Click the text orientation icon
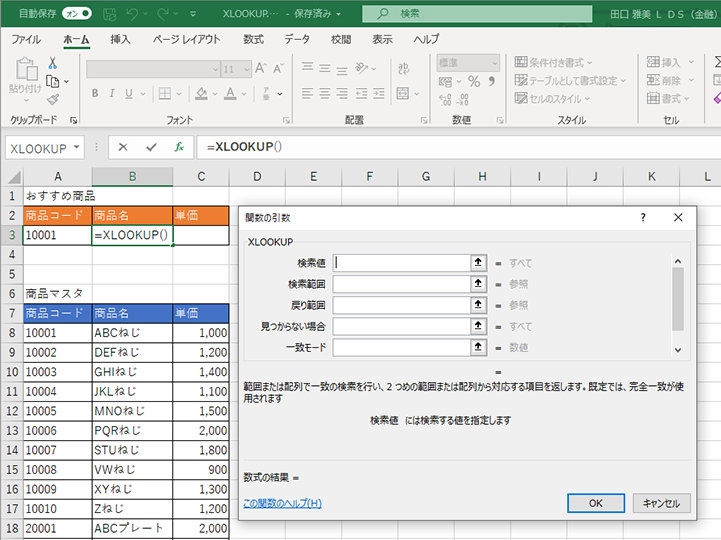Viewport: 721px width, 540px height. tap(361, 68)
